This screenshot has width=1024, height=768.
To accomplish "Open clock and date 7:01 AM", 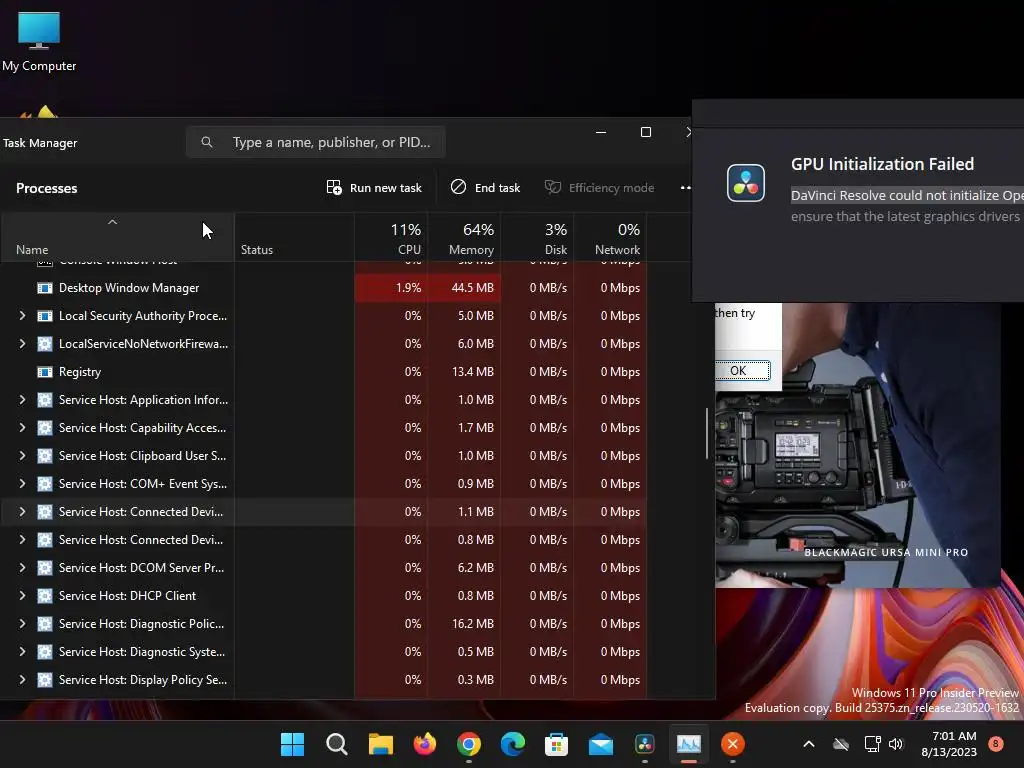I will pyautogui.click(x=949, y=744).
